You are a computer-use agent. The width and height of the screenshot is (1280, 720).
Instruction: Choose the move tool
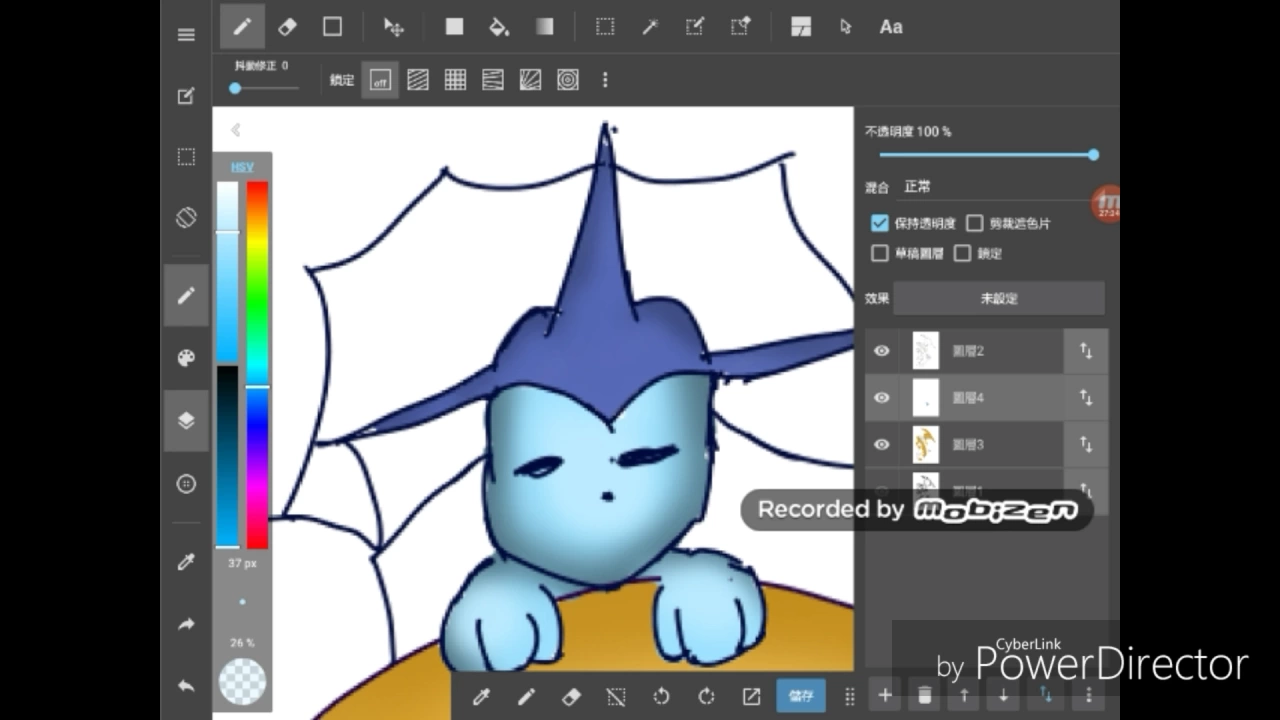click(394, 27)
